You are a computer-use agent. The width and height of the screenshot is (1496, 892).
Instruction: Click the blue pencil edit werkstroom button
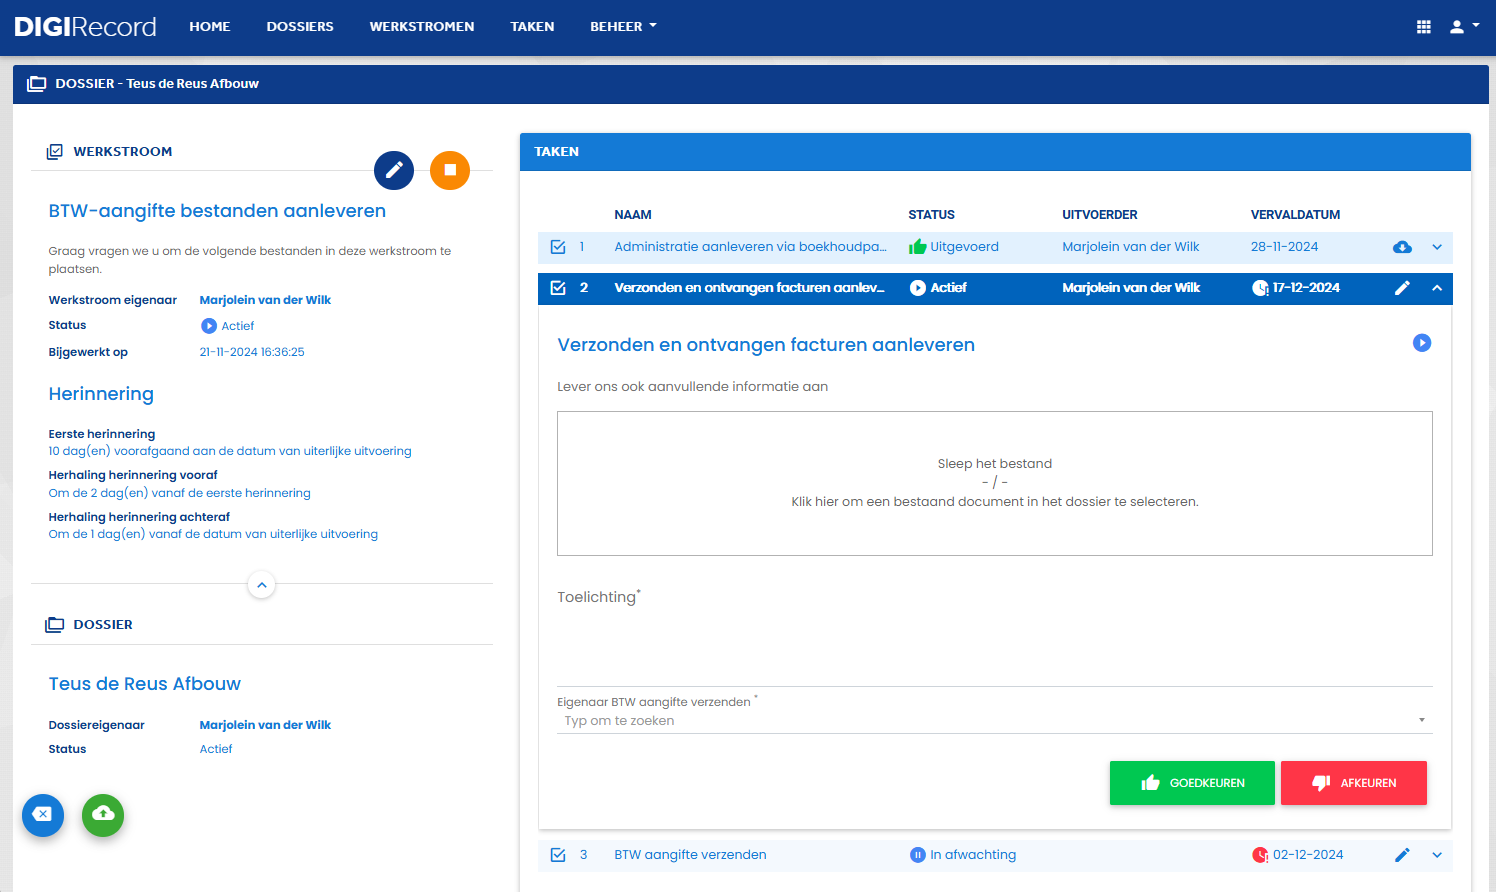pyautogui.click(x=394, y=170)
